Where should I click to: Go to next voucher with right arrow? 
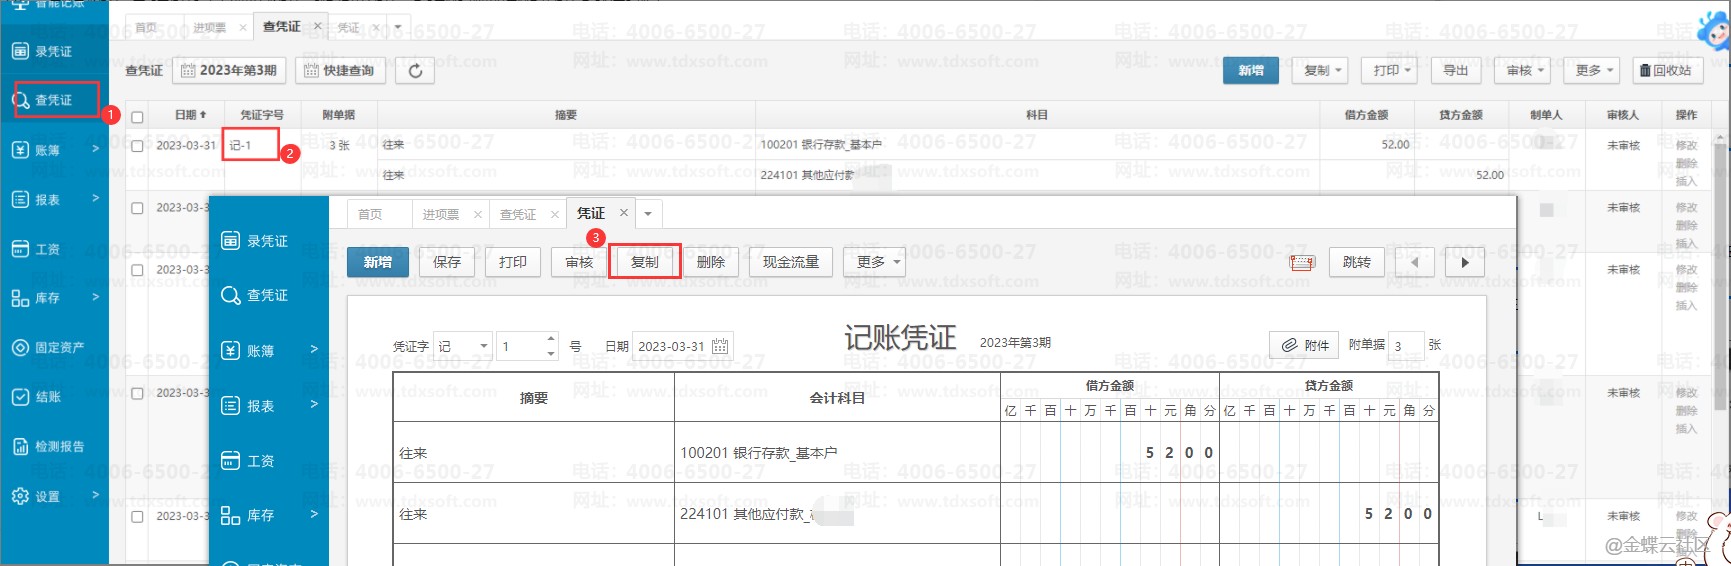click(x=1465, y=262)
